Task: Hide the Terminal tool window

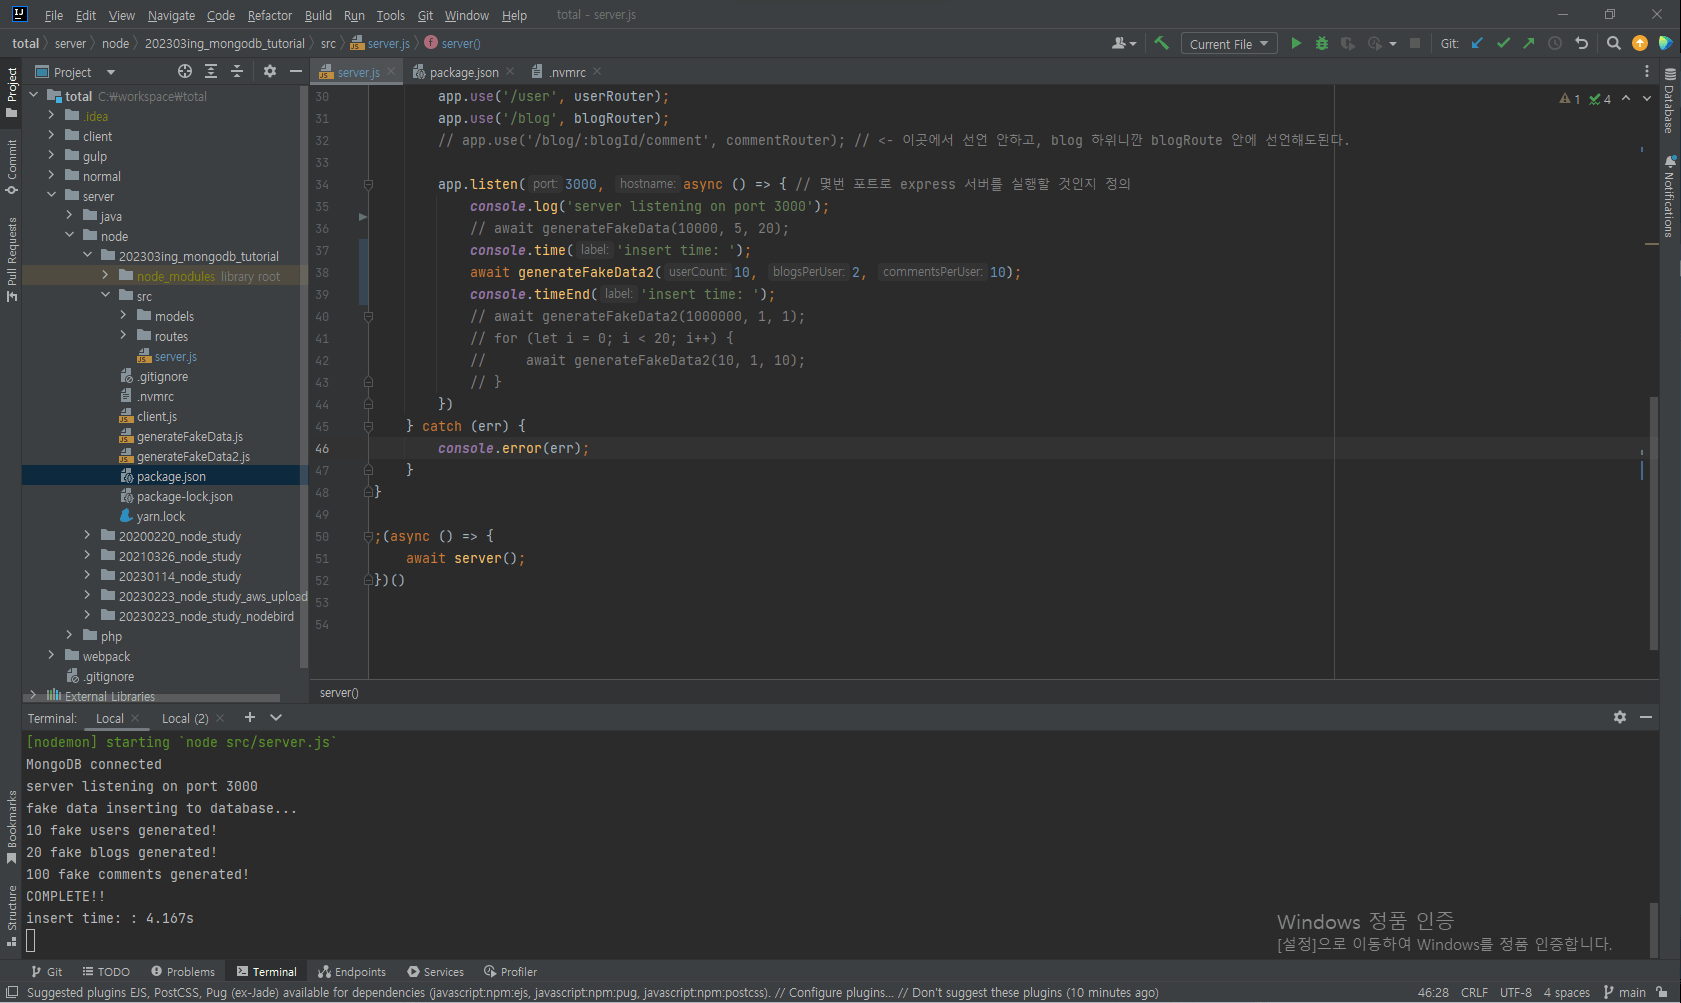Action: point(1646,717)
